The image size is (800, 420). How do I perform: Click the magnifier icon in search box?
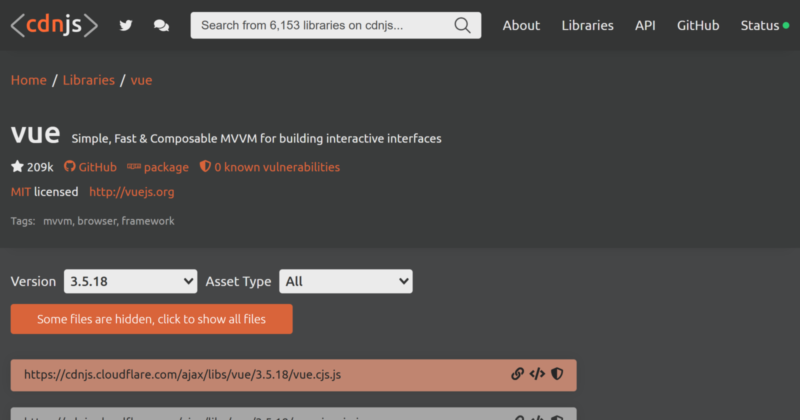click(461, 25)
